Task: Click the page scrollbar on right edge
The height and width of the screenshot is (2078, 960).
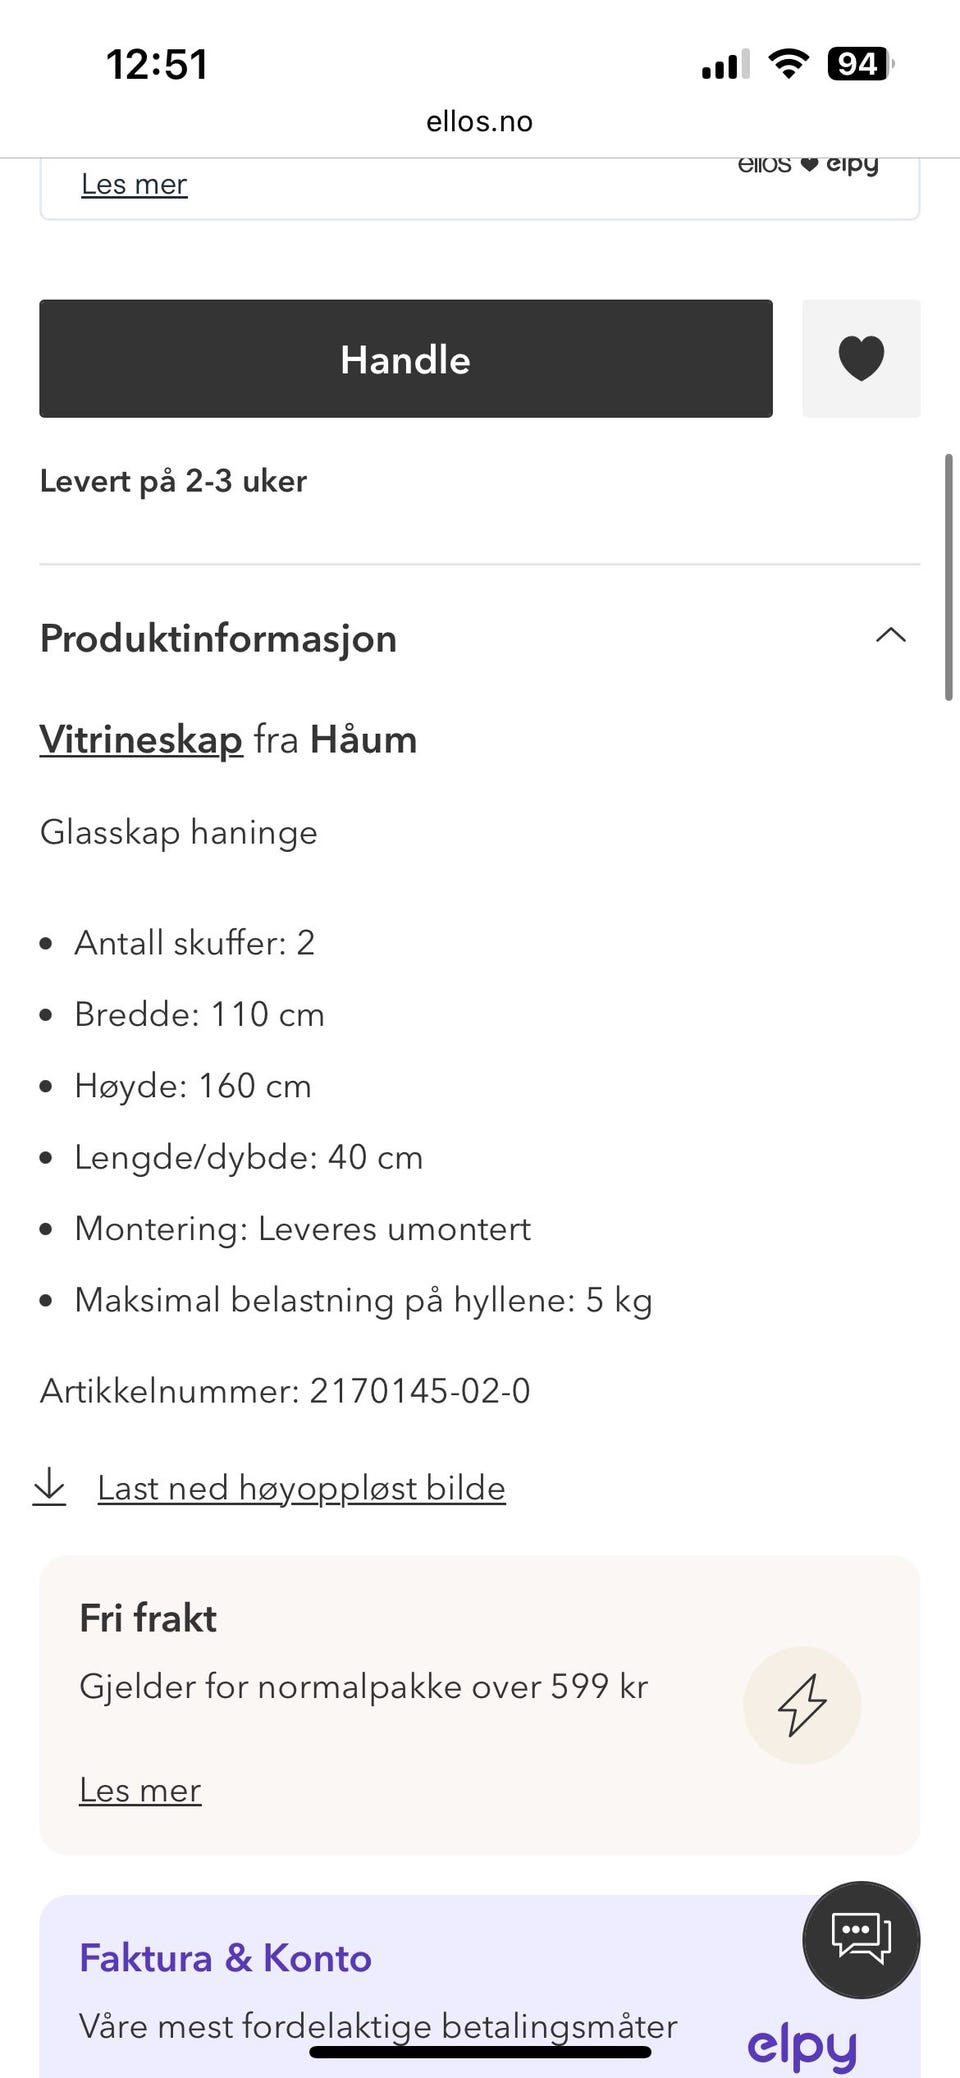Action: pos(948,578)
